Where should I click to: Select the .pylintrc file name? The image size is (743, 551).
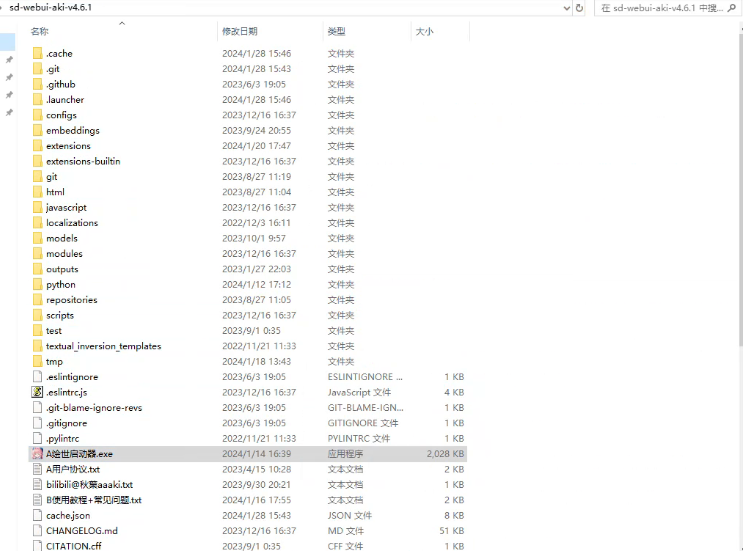(x=63, y=438)
